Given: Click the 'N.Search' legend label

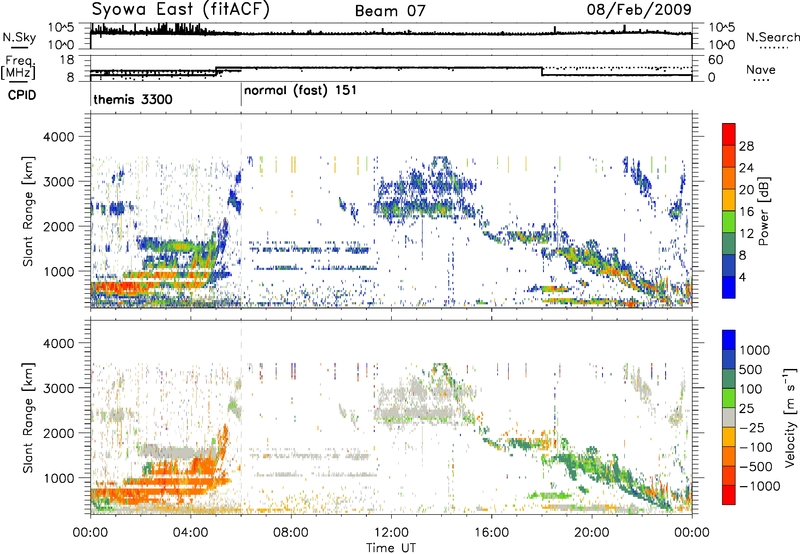Looking at the screenshot, I should [772, 37].
